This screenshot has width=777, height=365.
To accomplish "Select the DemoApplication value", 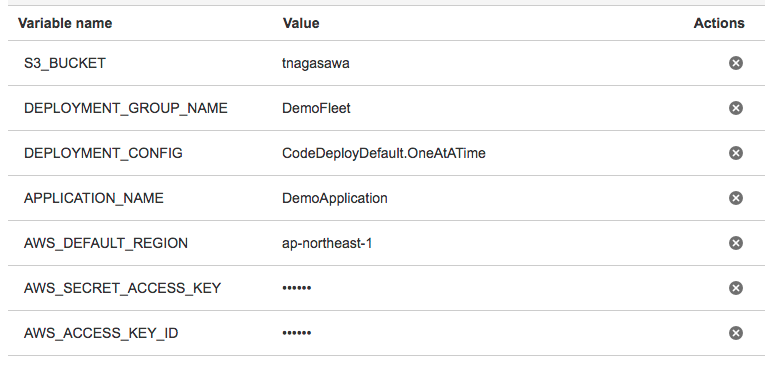I will [x=334, y=198].
